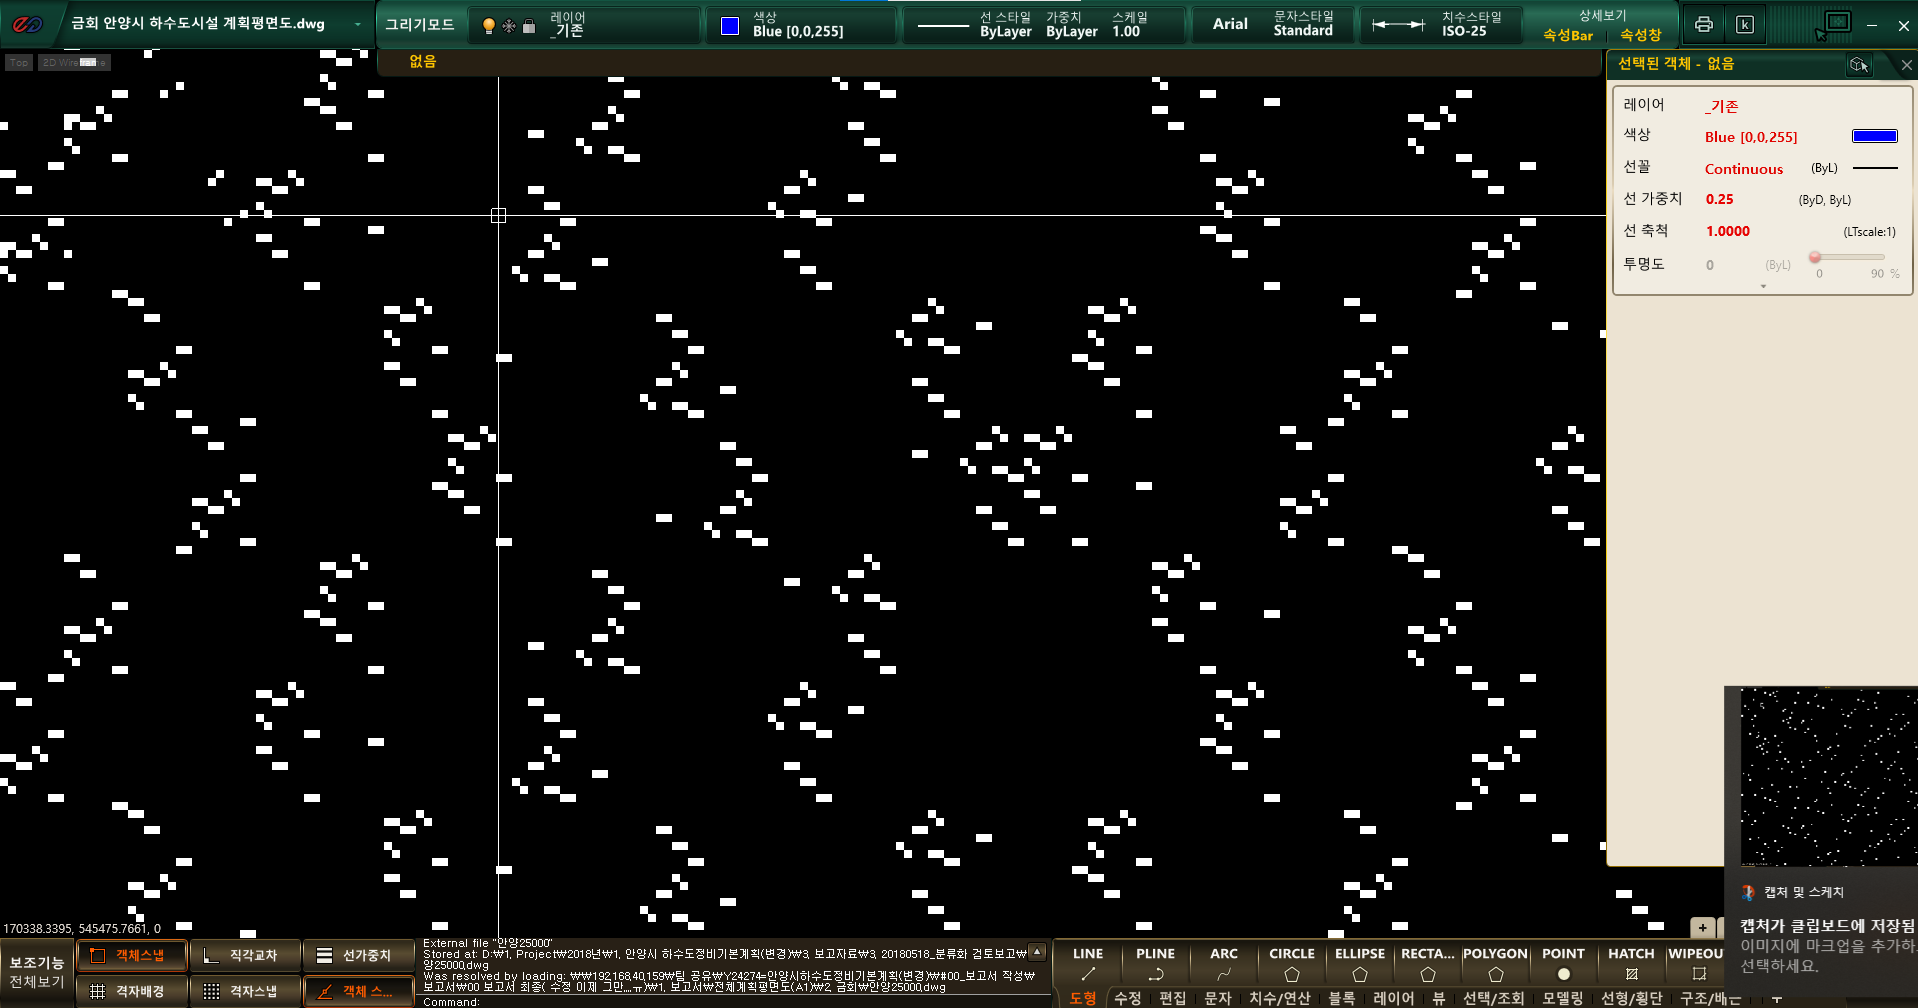Click the 보조기능 전체보기 button

[x=37, y=972]
